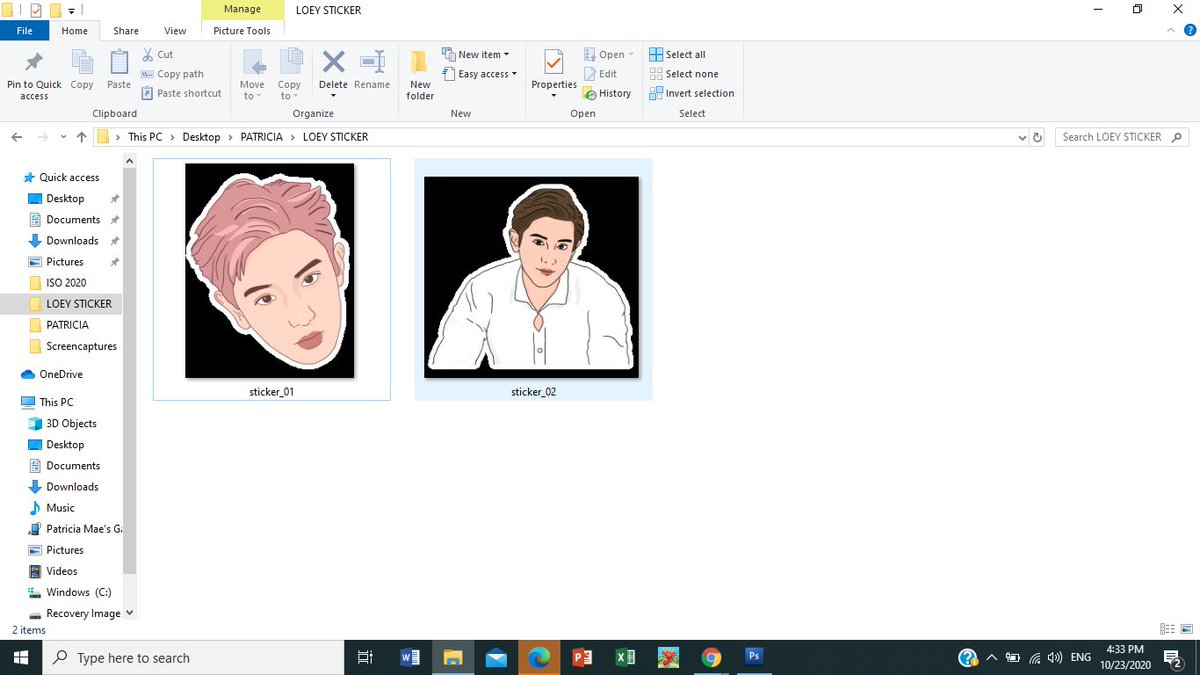Select Windows (C:) drive

(78, 592)
